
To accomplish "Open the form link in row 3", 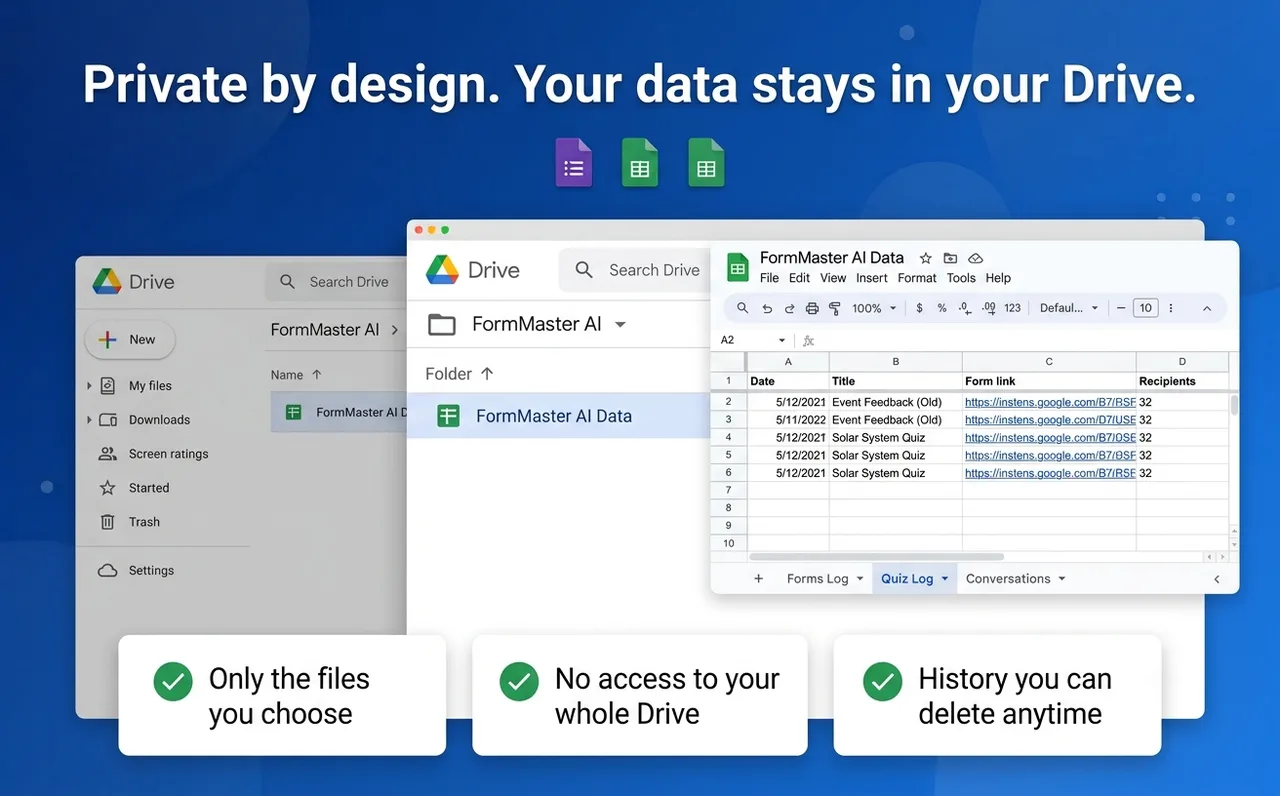I will coord(1050,420).
